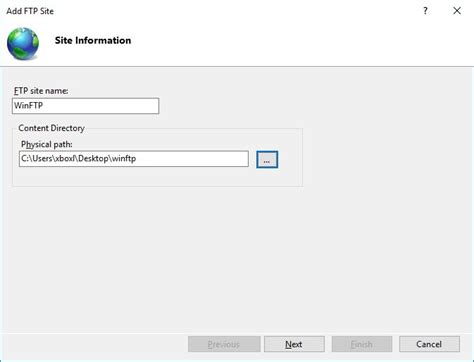Click the globe Site Information icon
The height and width of the screenshot is (362, 474).
pos(23,44)
